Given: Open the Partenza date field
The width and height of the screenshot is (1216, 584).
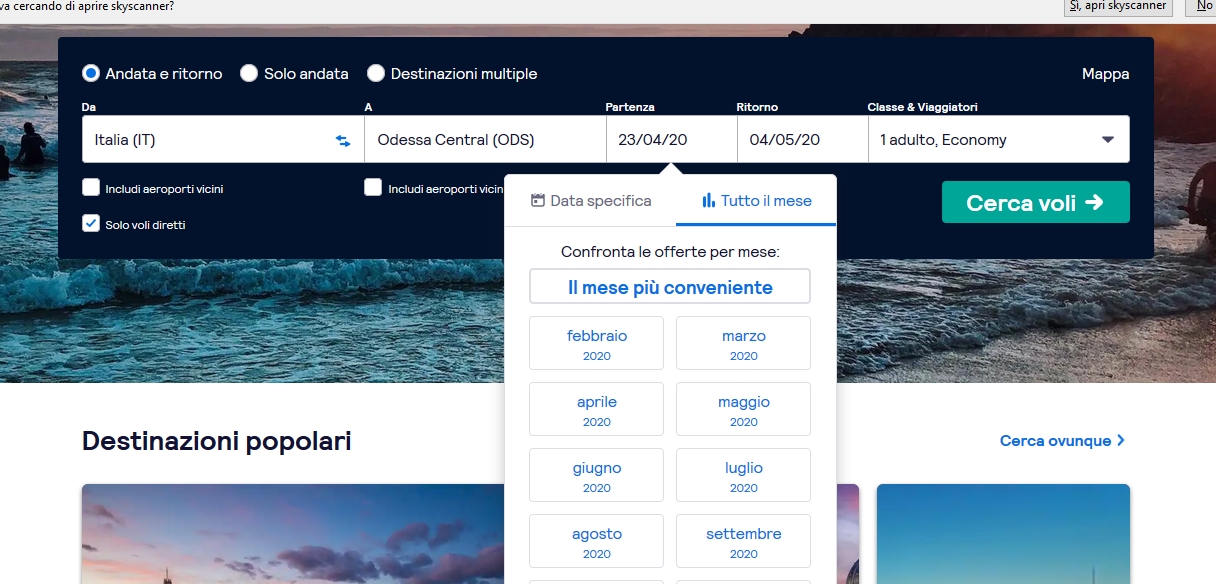Looking at the screenshot, I should click(x=671, y=140).
